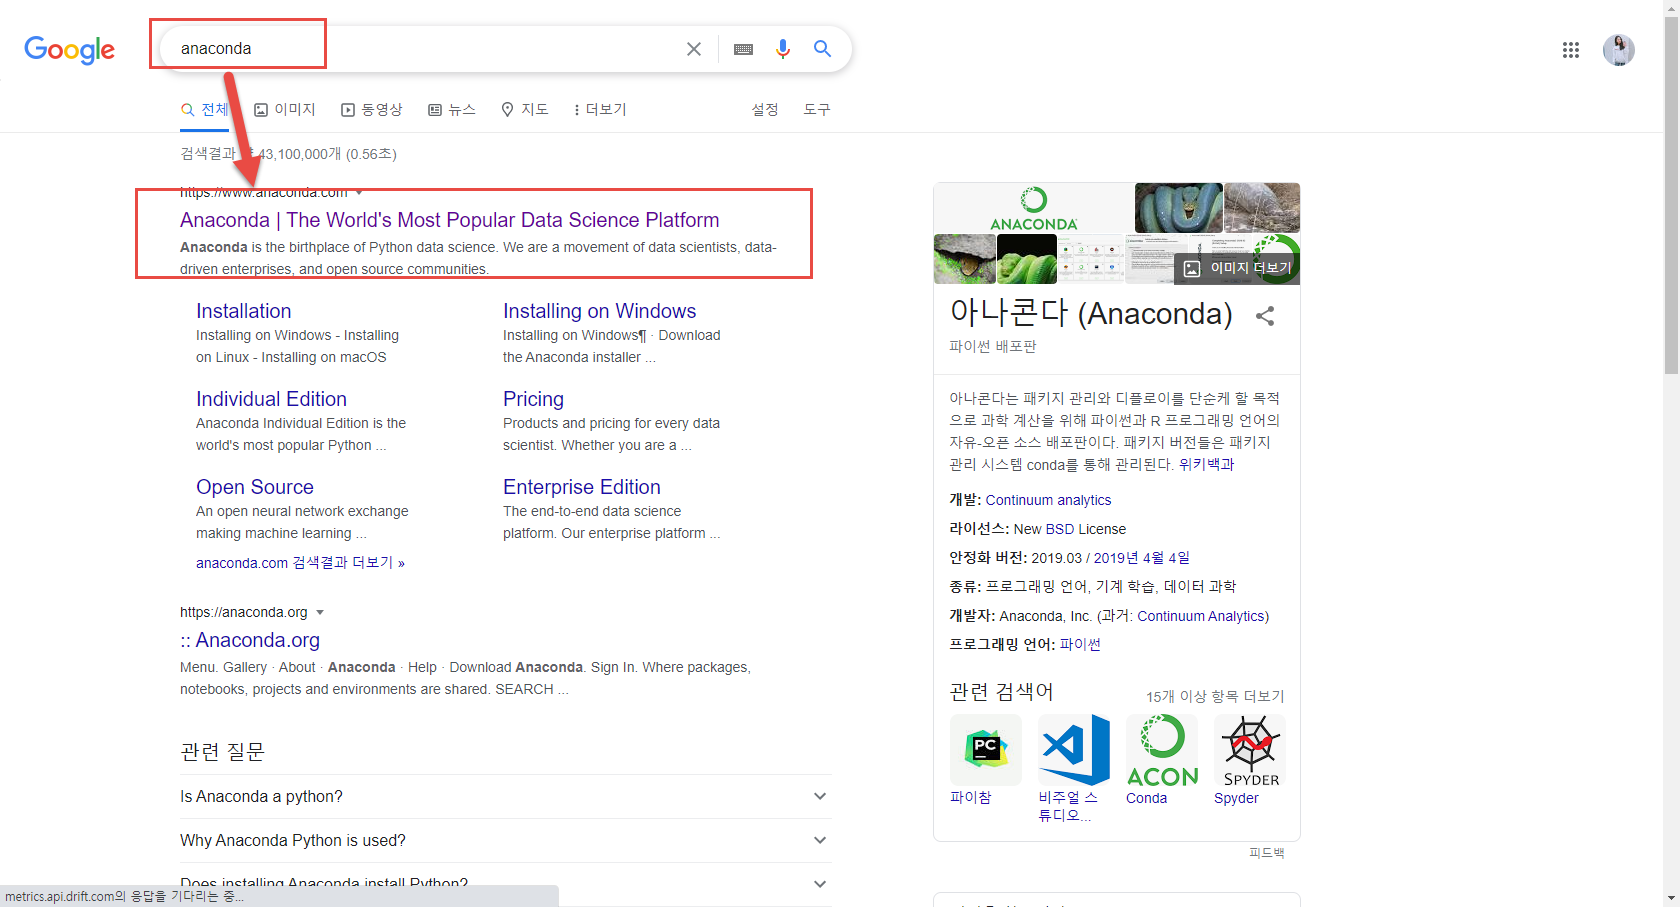Expand Does installing Anaconda install Python?
This screenshot has width=1680, height=907.
[505, 884]
